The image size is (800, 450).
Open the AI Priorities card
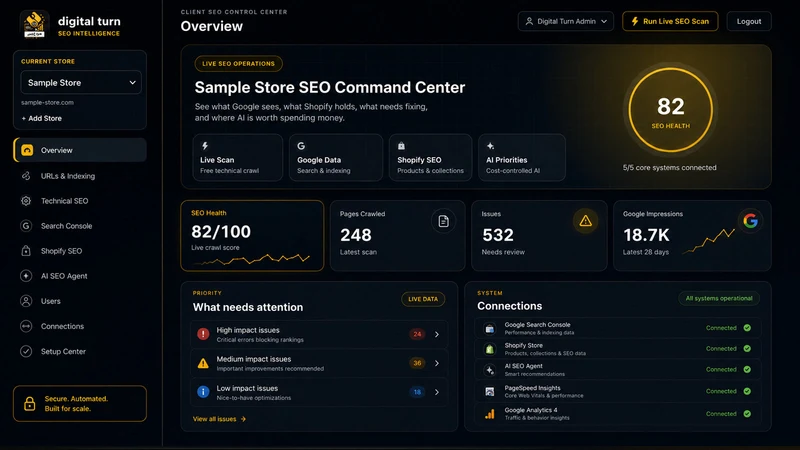click(x=521, y=158)
